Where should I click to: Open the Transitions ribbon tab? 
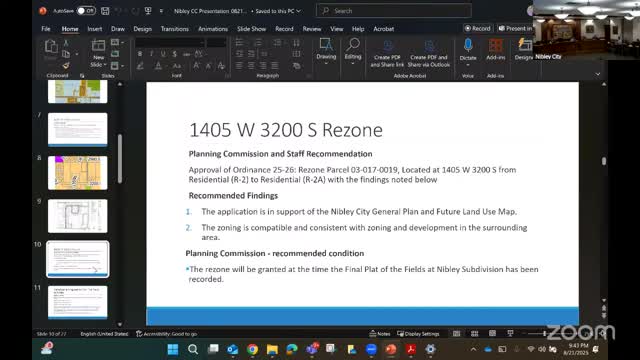[x=175, y=29]
